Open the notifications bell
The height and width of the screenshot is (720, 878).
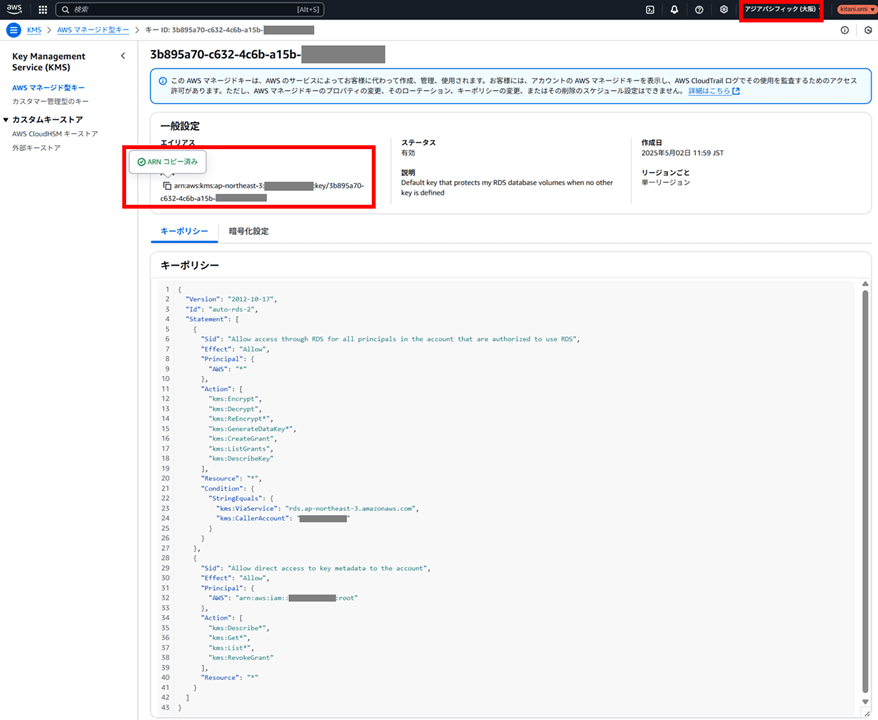(674, 10)
